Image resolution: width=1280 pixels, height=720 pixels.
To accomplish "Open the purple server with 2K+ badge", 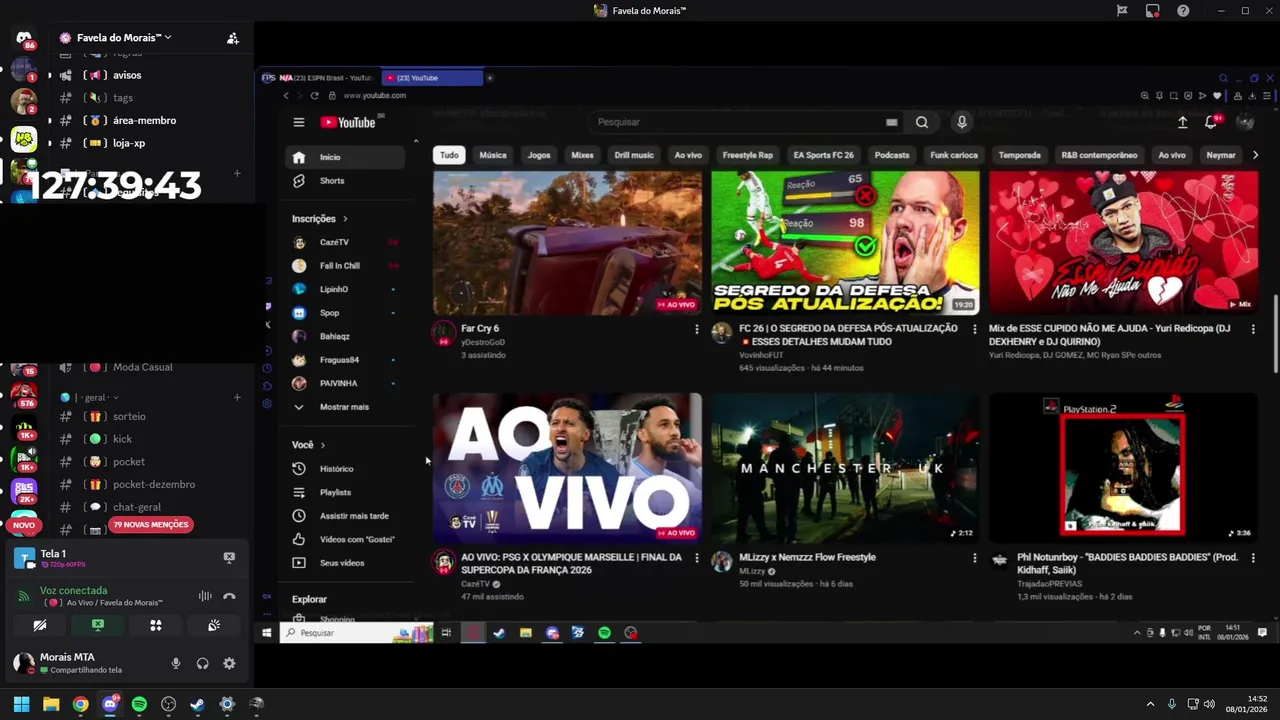I will [x=24, y=490].
